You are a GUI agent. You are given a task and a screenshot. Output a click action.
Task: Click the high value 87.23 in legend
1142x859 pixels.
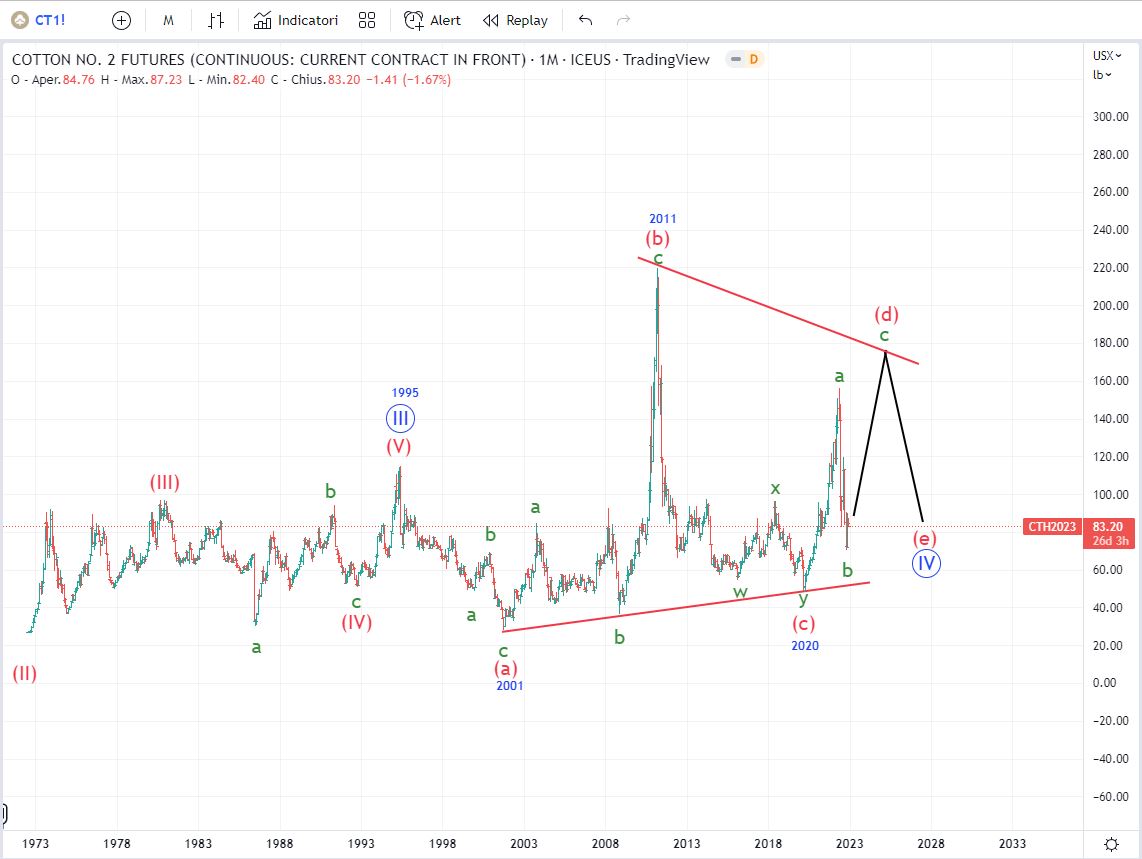click(x=166, y=80)
